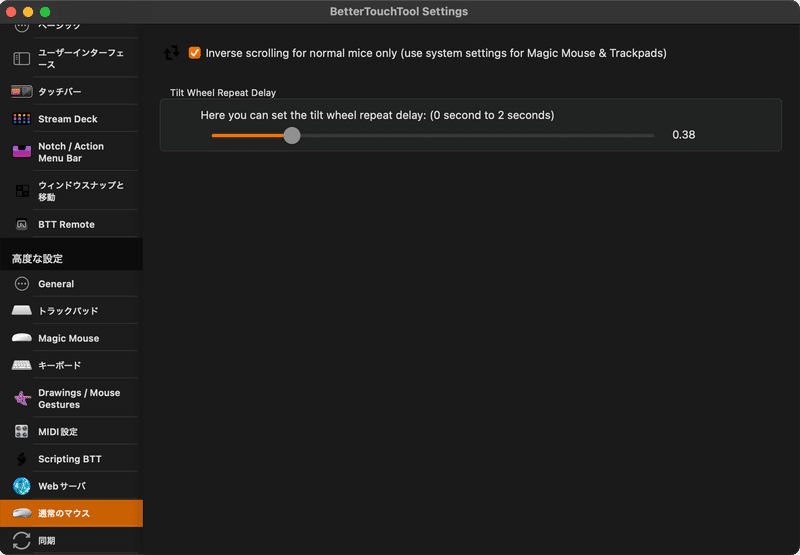Screen dimensions: 800x555
Task: Select Stream Deck in sidebar
Action: point(71,119)
